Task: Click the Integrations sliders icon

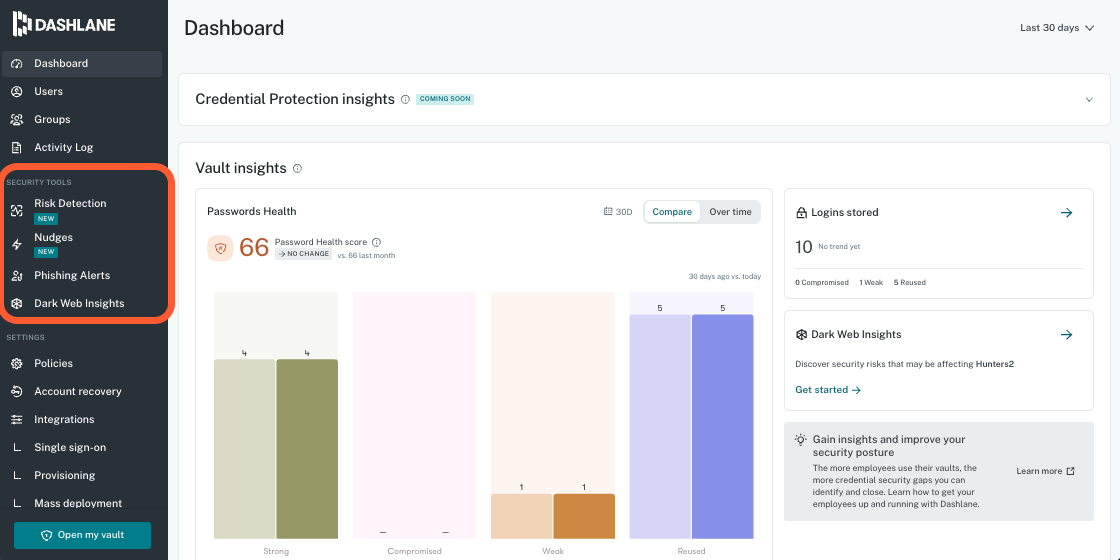Action: (18, 419)
